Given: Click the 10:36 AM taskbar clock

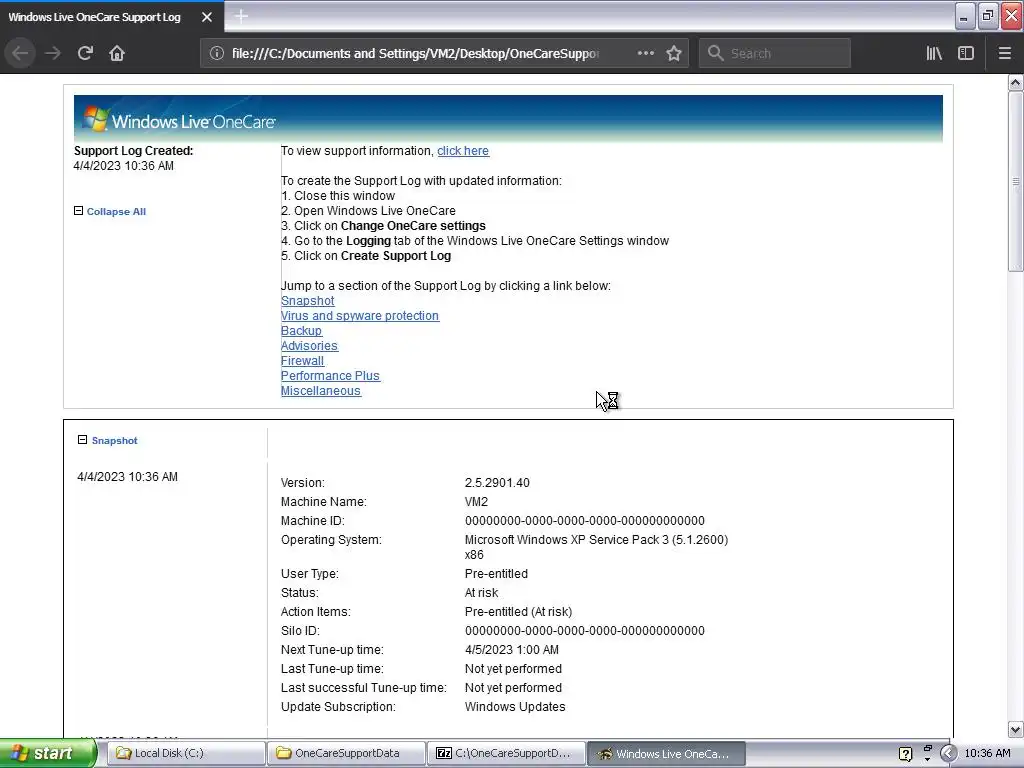Looking at the screenshot, I should click(987, 754).
